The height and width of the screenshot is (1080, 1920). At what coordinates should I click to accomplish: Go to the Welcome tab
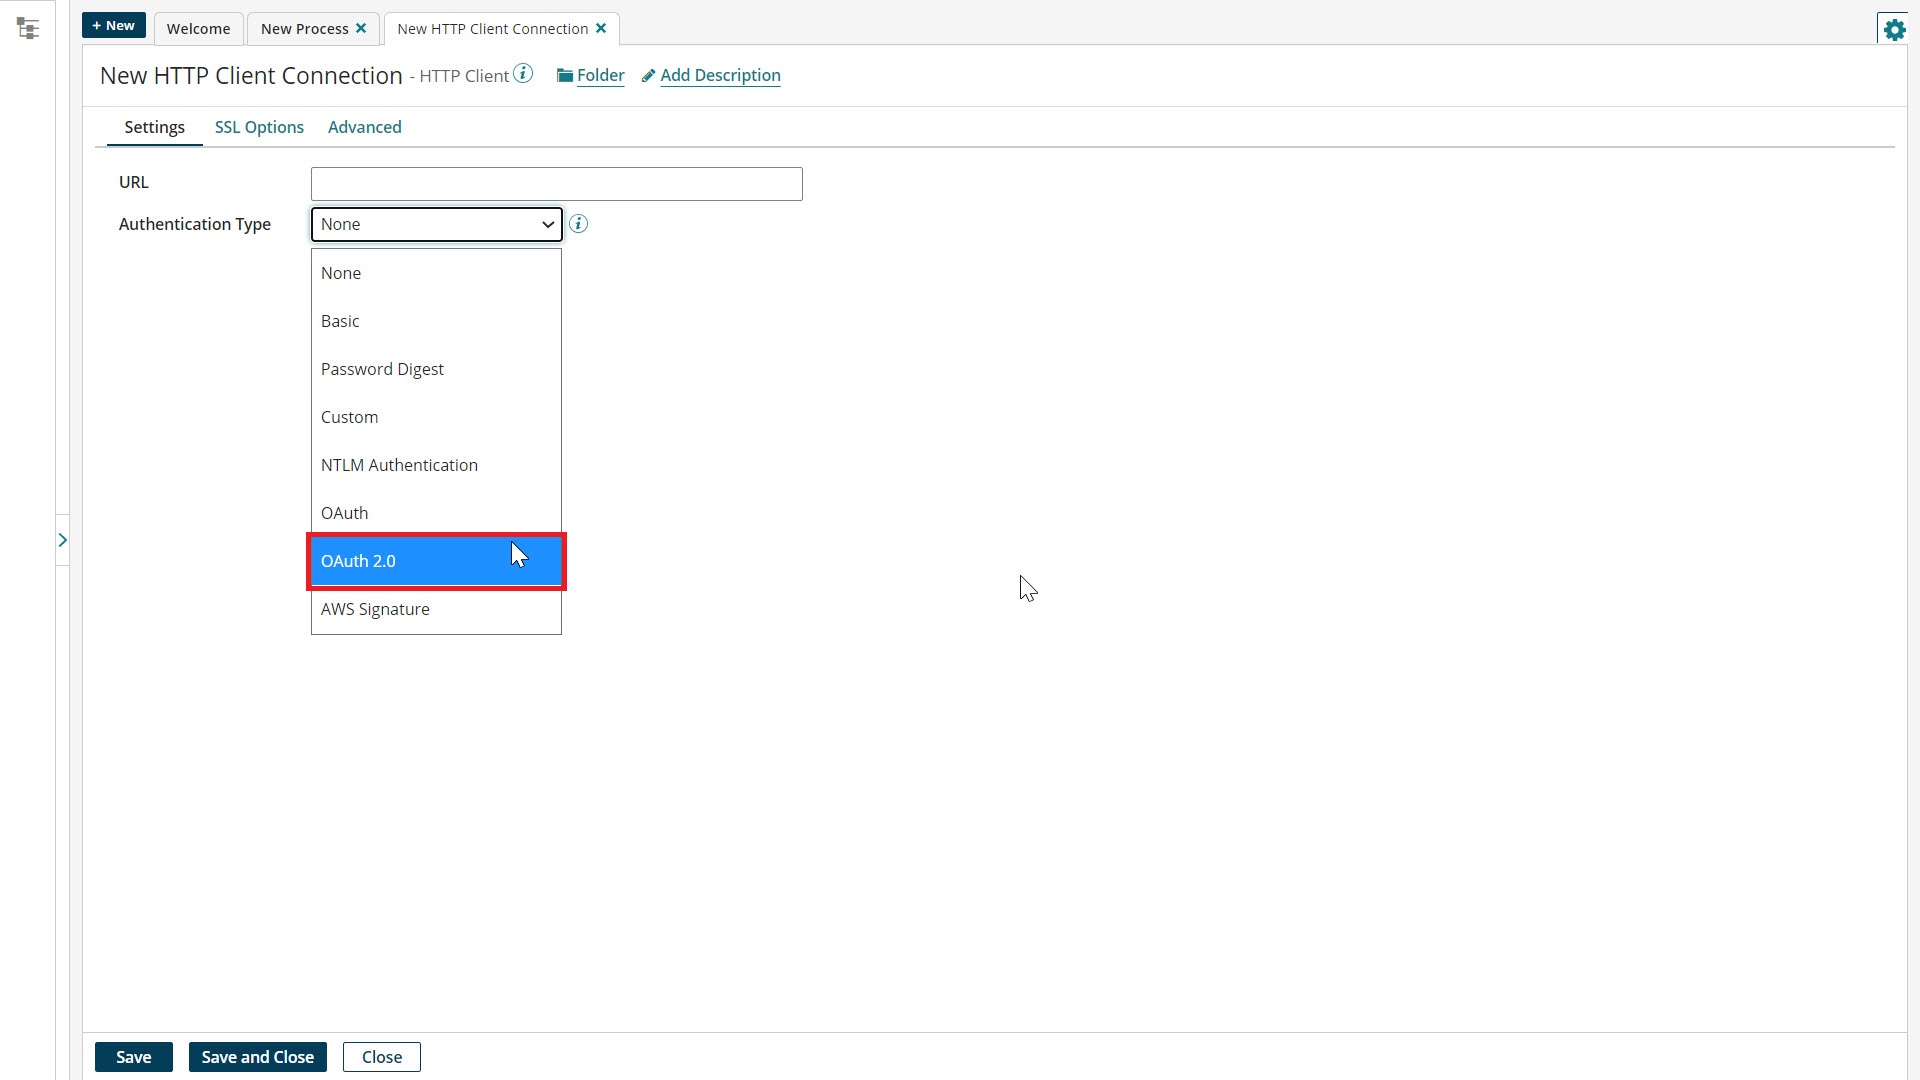point(198,29)
